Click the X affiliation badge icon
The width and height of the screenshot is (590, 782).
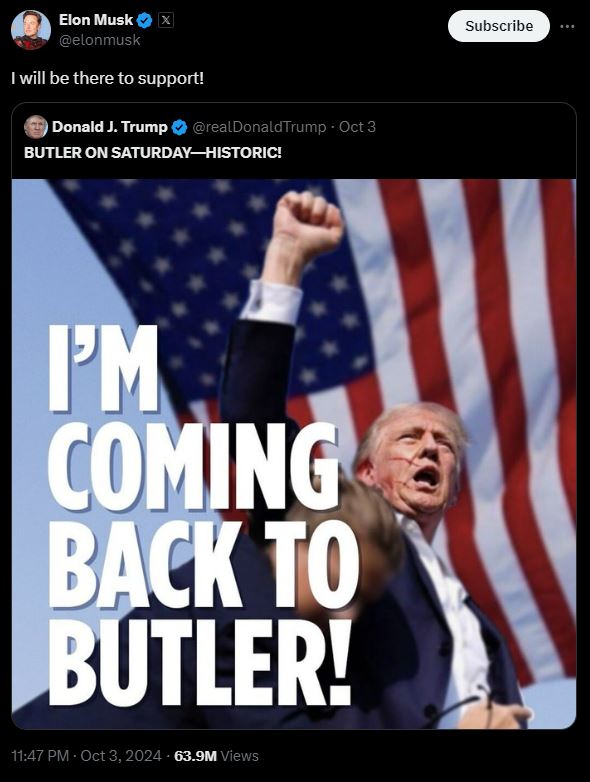click(x=166, y=20)
